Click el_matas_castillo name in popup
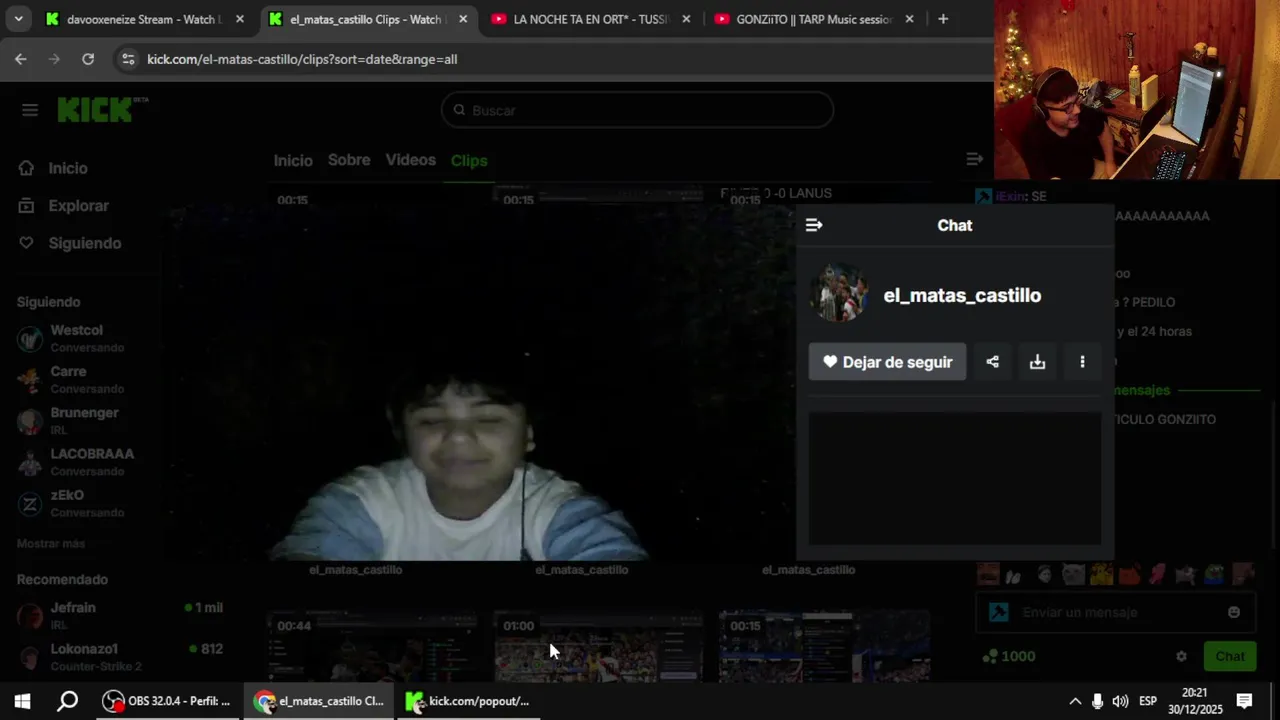The image size is (1280, 720). (x=962, y=295)
